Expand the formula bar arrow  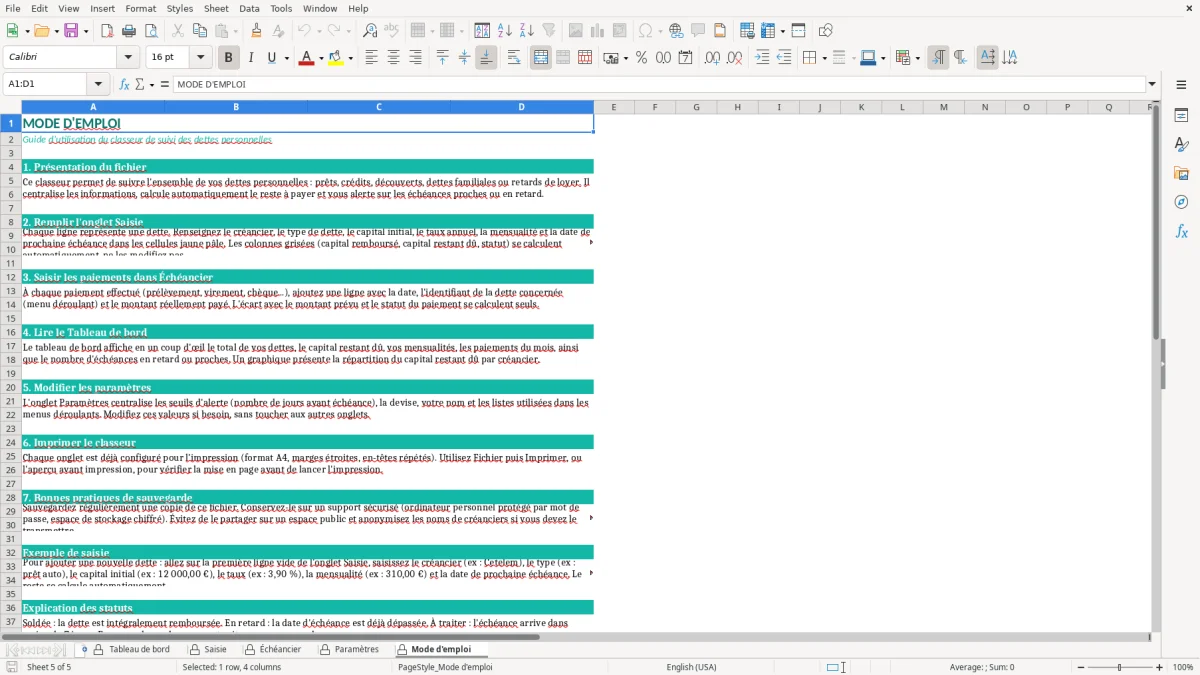tap(1152, 84)
